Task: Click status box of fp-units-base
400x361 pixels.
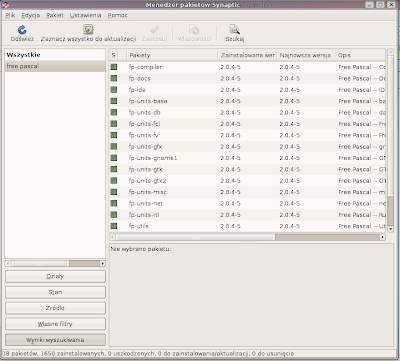Action: pos(114,101)
